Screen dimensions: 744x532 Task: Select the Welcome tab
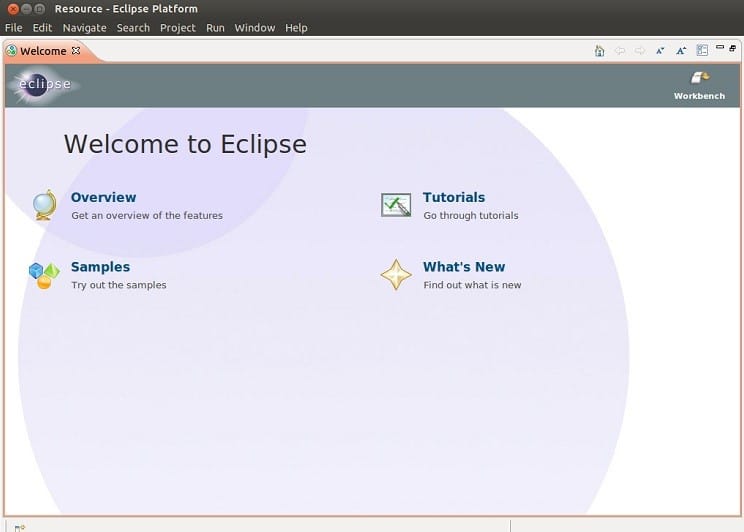(43, 51)
